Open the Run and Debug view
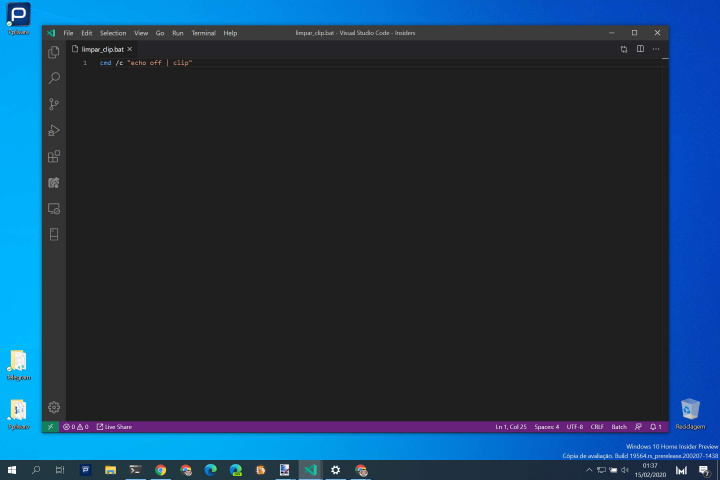This screenshot has width=720, height=480. click(54, 130)
